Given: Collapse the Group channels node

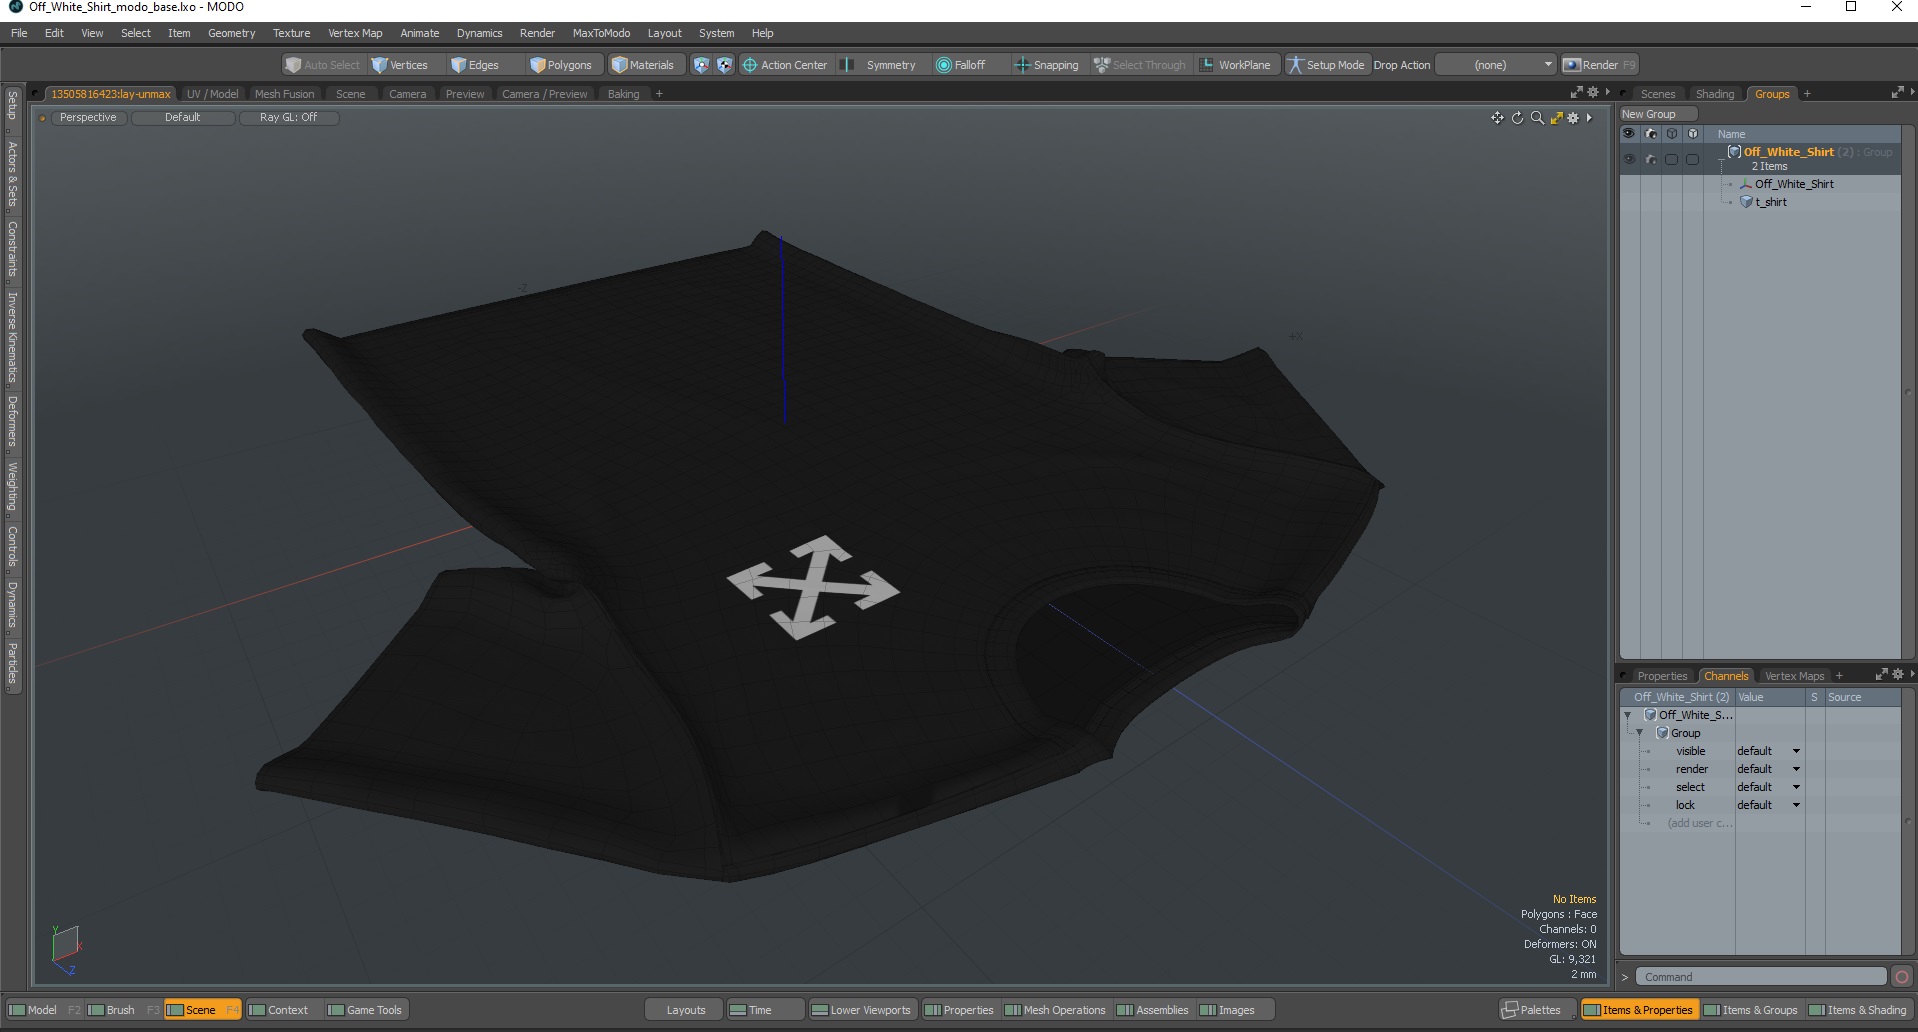Looking at the screenshot, I should click(x=1639, y=733).
